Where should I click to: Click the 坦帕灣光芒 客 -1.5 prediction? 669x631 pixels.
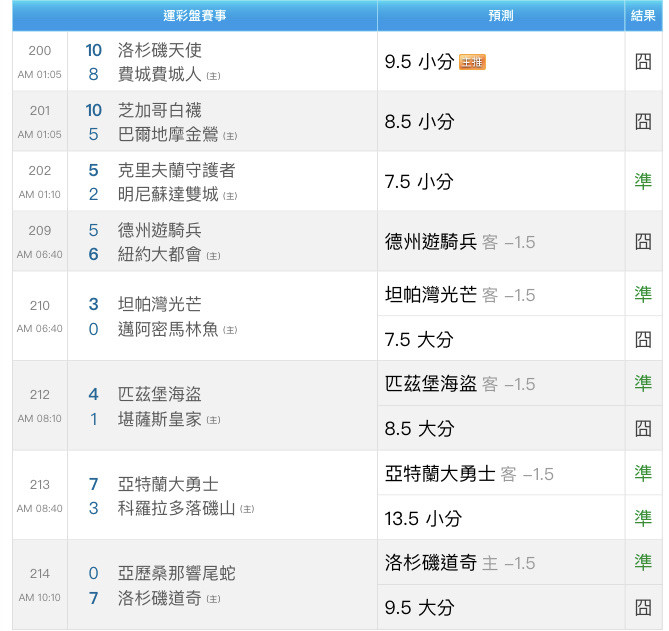(460, 295)
